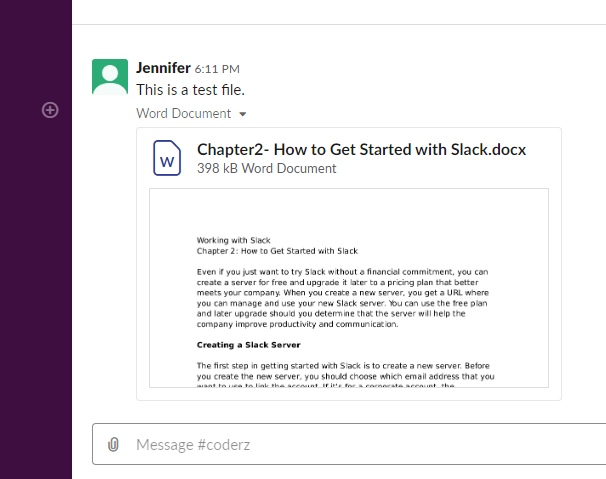Open Chapter2- How to Get Started with Slack.docx
This screenshot has height=479, width=606.
tap(361, 150)
